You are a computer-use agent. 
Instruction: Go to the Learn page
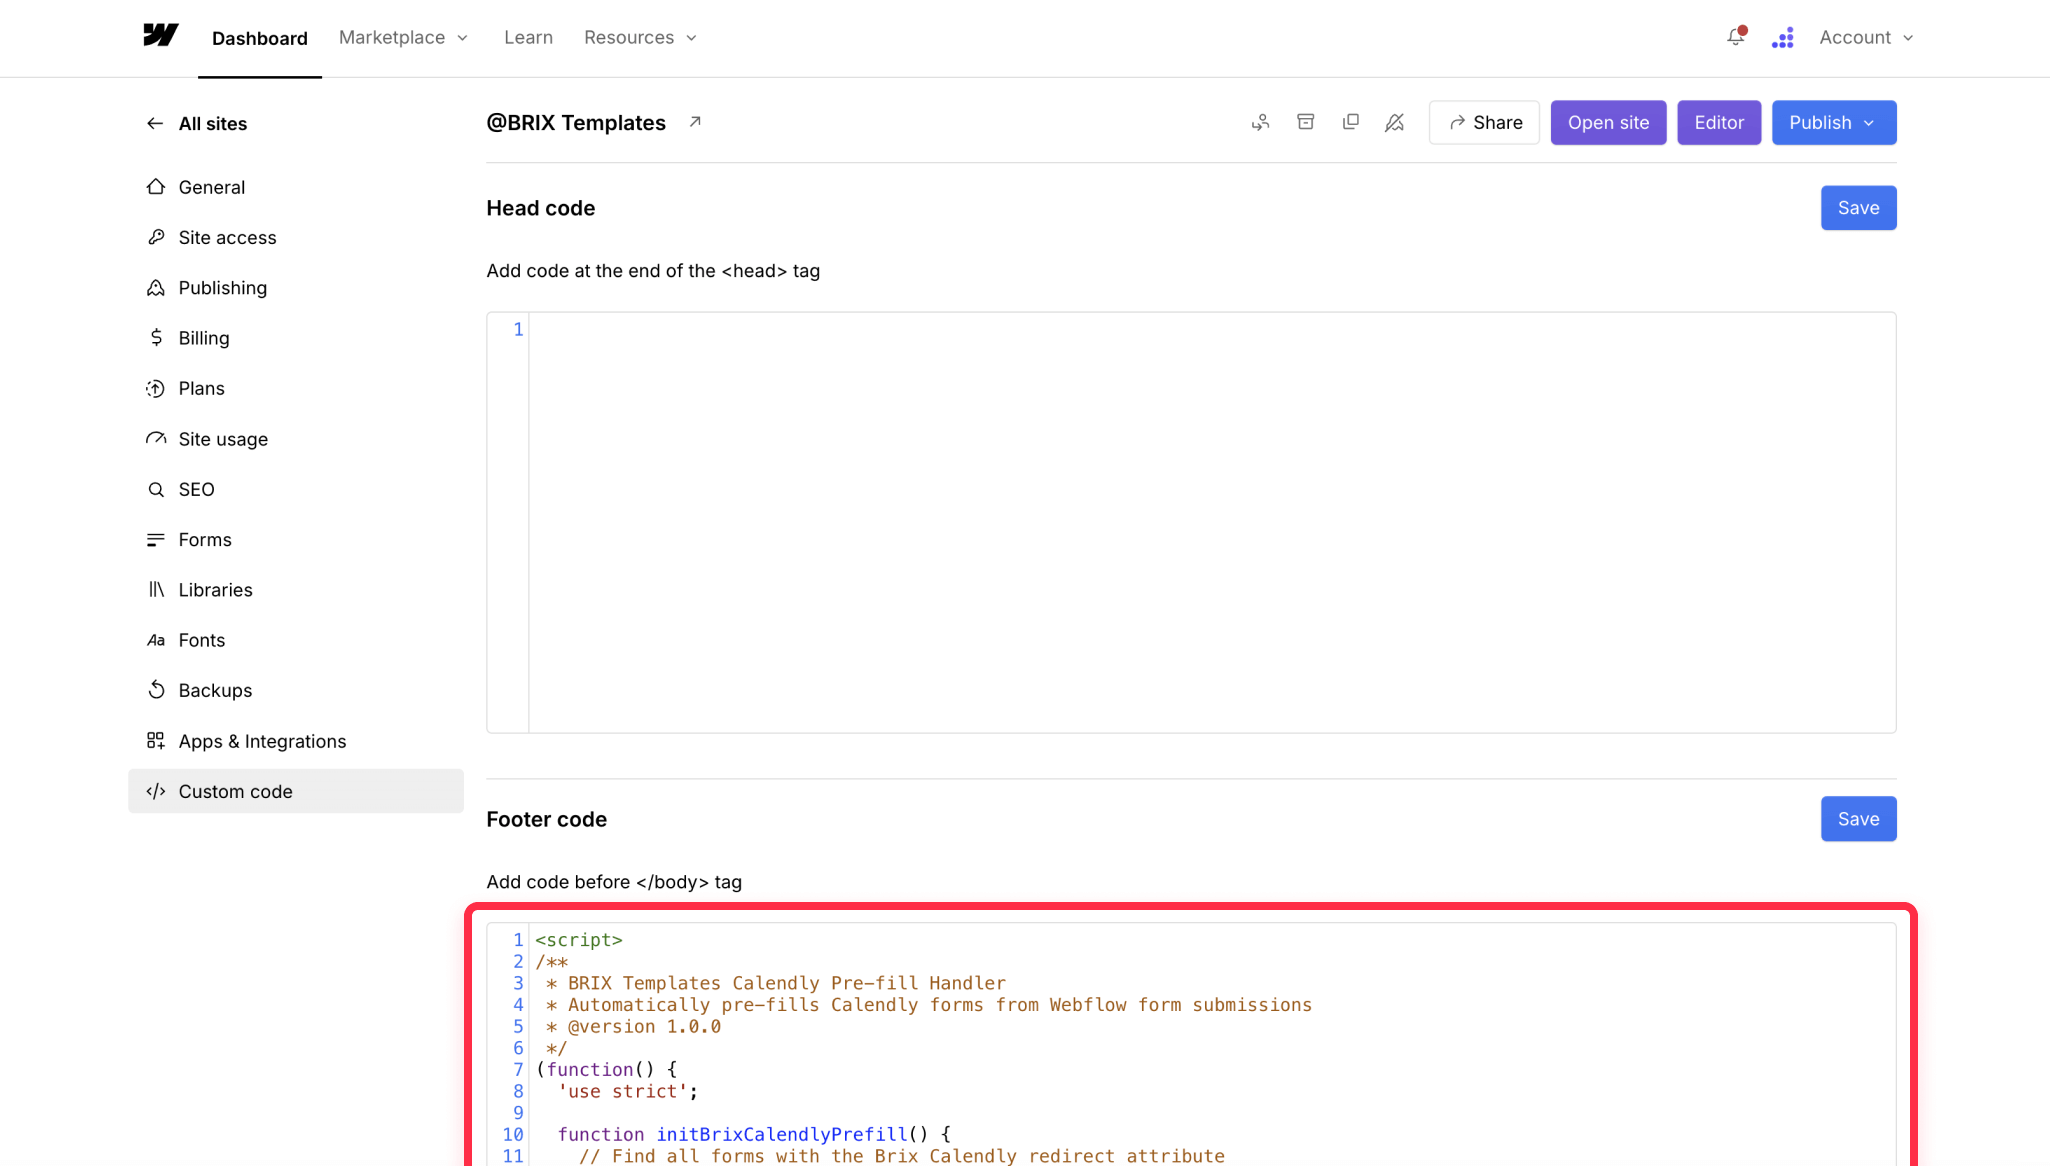[528, 37]
